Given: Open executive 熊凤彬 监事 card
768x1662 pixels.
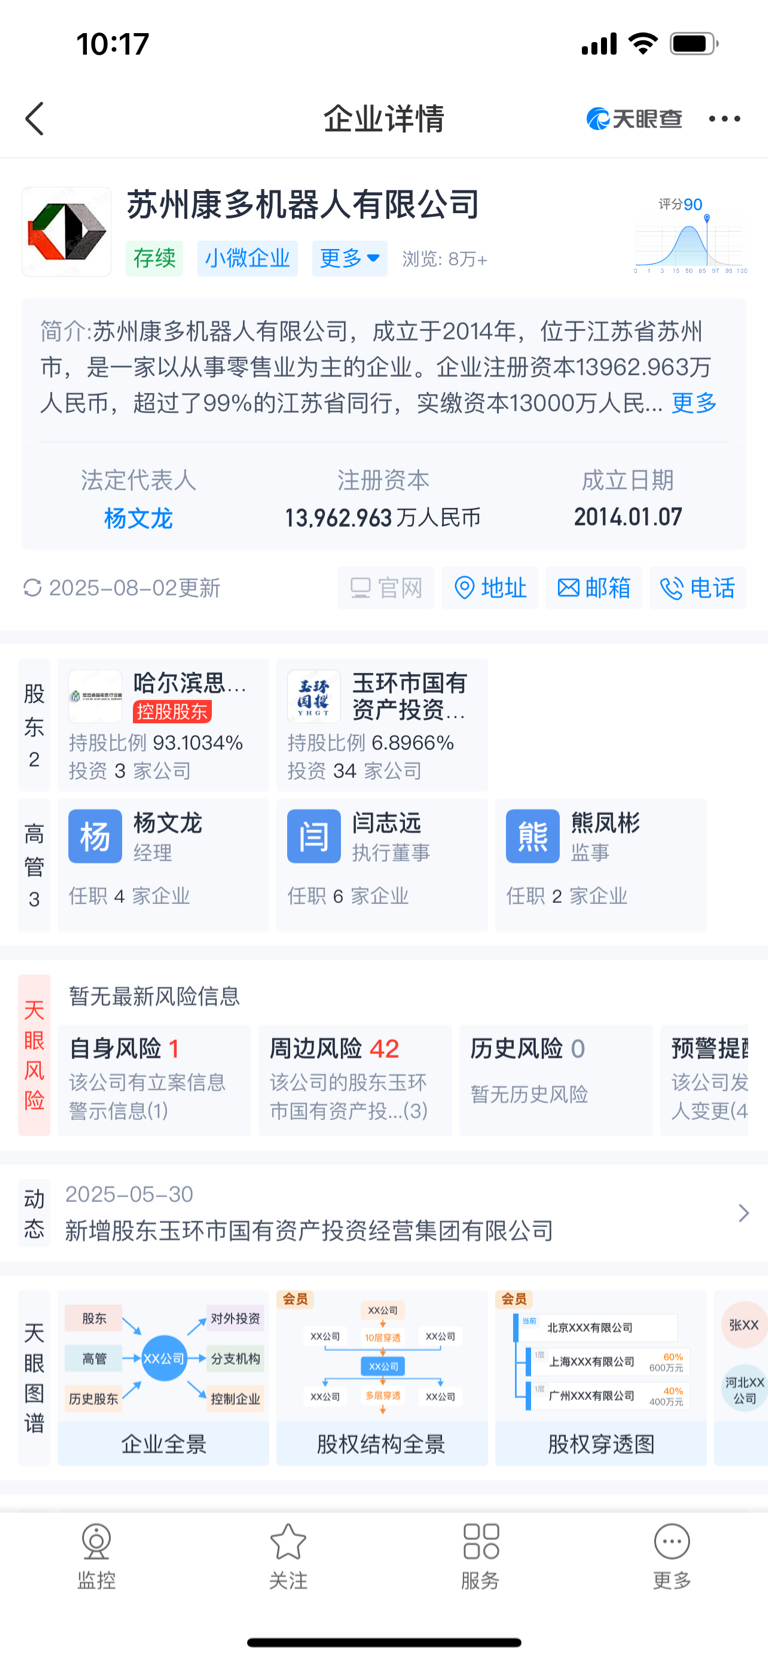Looking at the screenshot, I should (601, 865).
